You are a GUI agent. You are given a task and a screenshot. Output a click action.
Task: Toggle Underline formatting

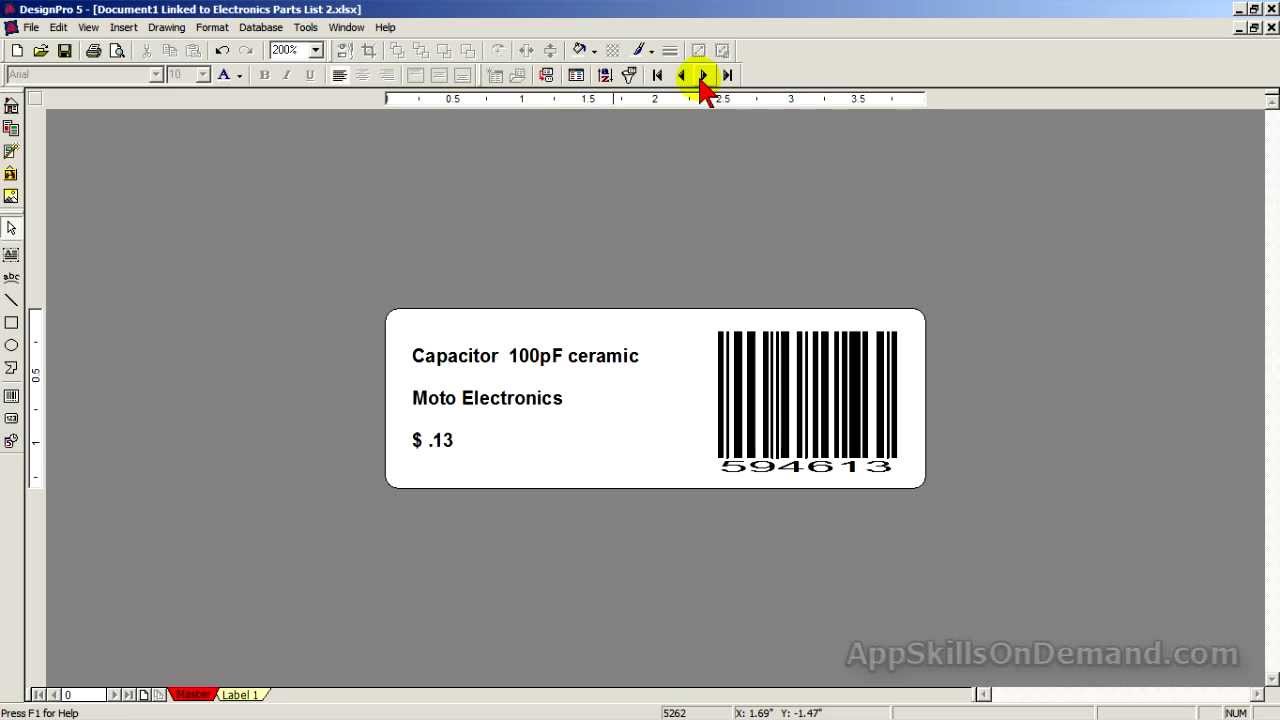310,75
